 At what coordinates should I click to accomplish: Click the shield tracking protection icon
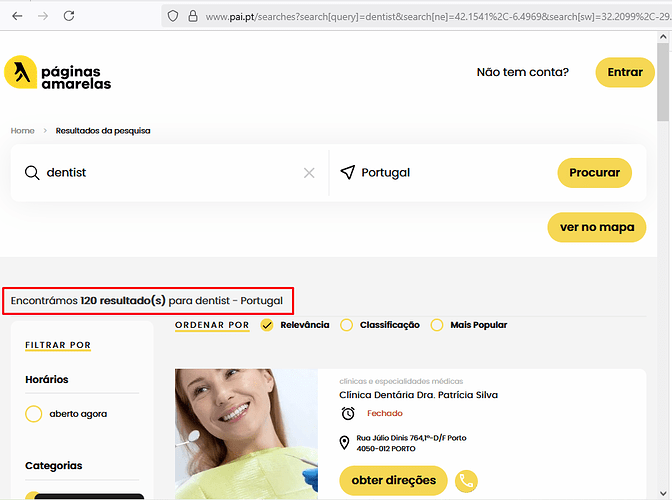click(172, 16)
